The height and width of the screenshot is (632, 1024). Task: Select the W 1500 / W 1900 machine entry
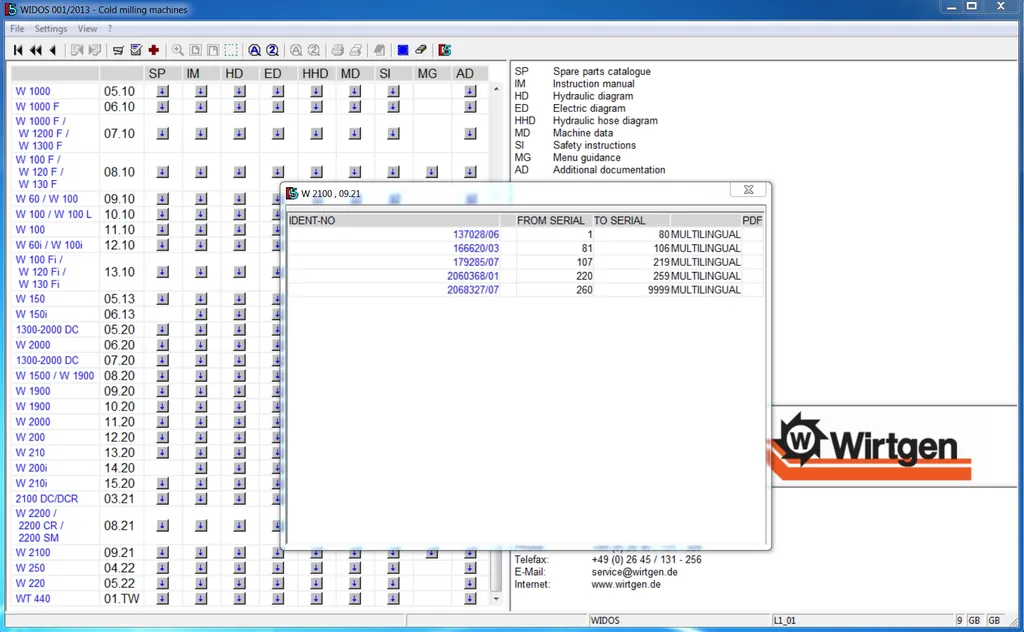click(x=55, y=376)
